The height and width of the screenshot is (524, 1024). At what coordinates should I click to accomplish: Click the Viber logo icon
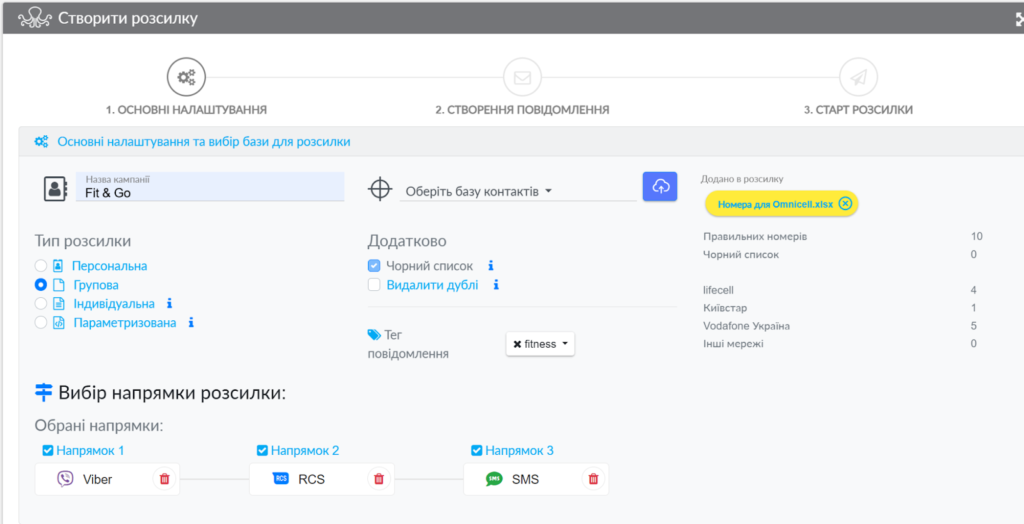pos(65,479)
